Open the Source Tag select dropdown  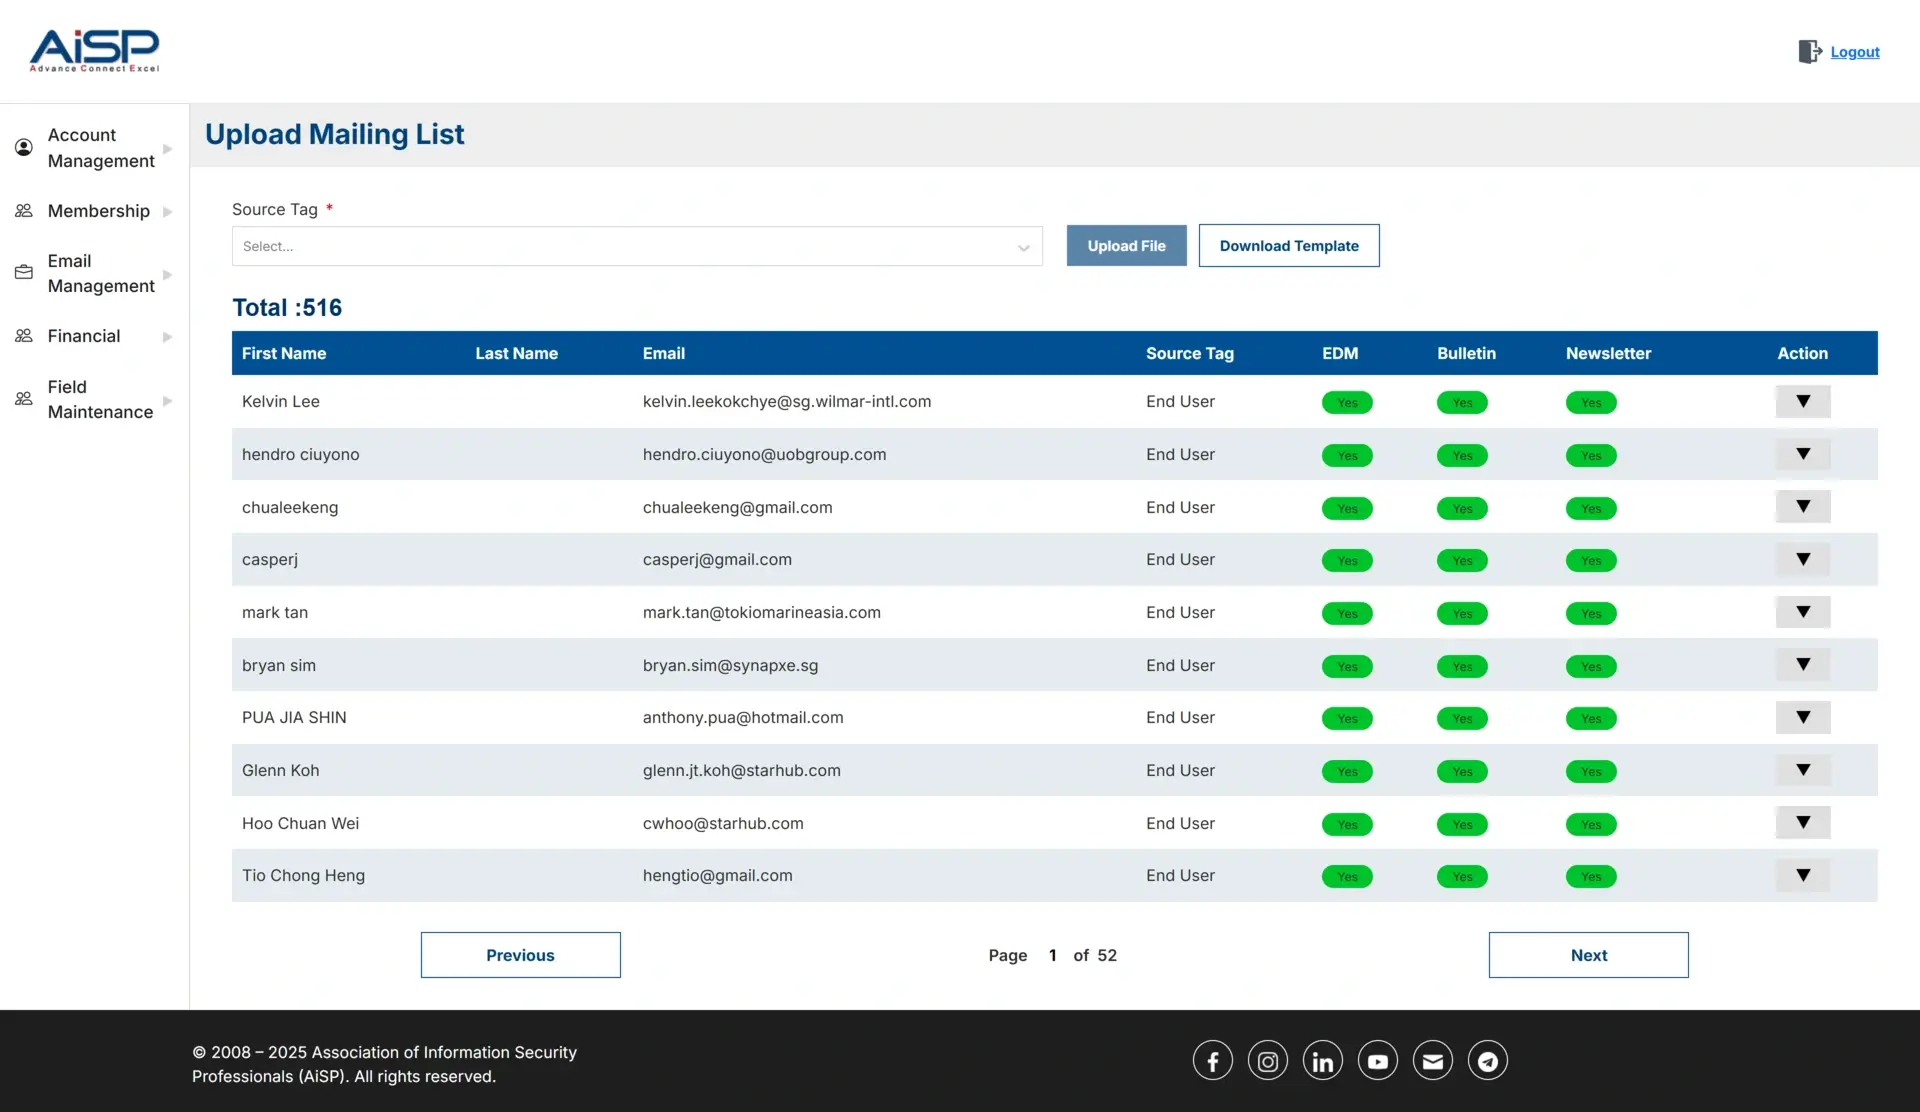(636, 246)
